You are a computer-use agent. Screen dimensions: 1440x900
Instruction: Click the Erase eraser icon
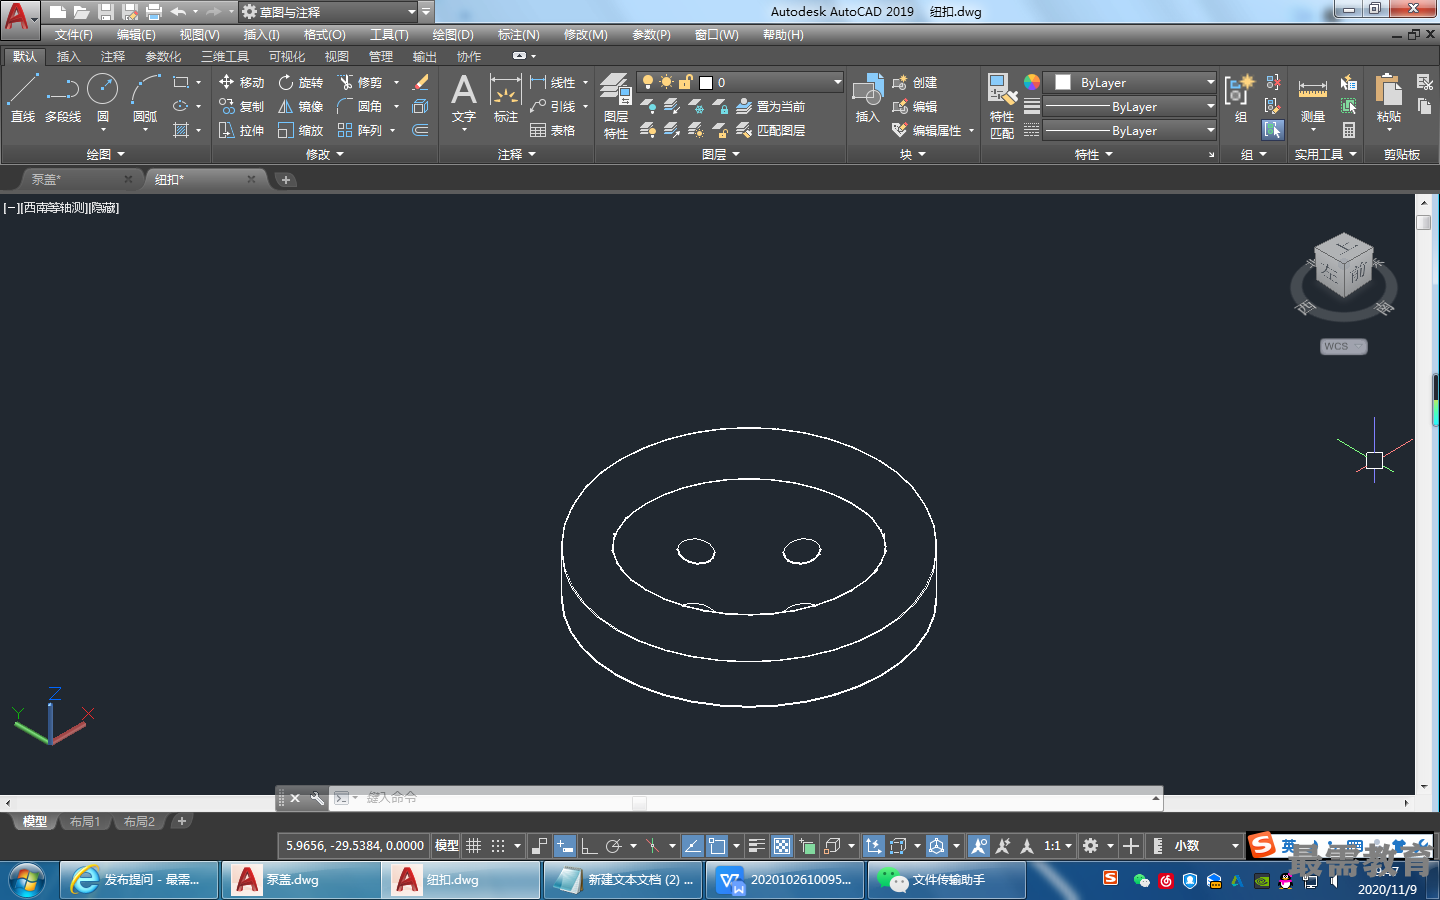point(421,82)
